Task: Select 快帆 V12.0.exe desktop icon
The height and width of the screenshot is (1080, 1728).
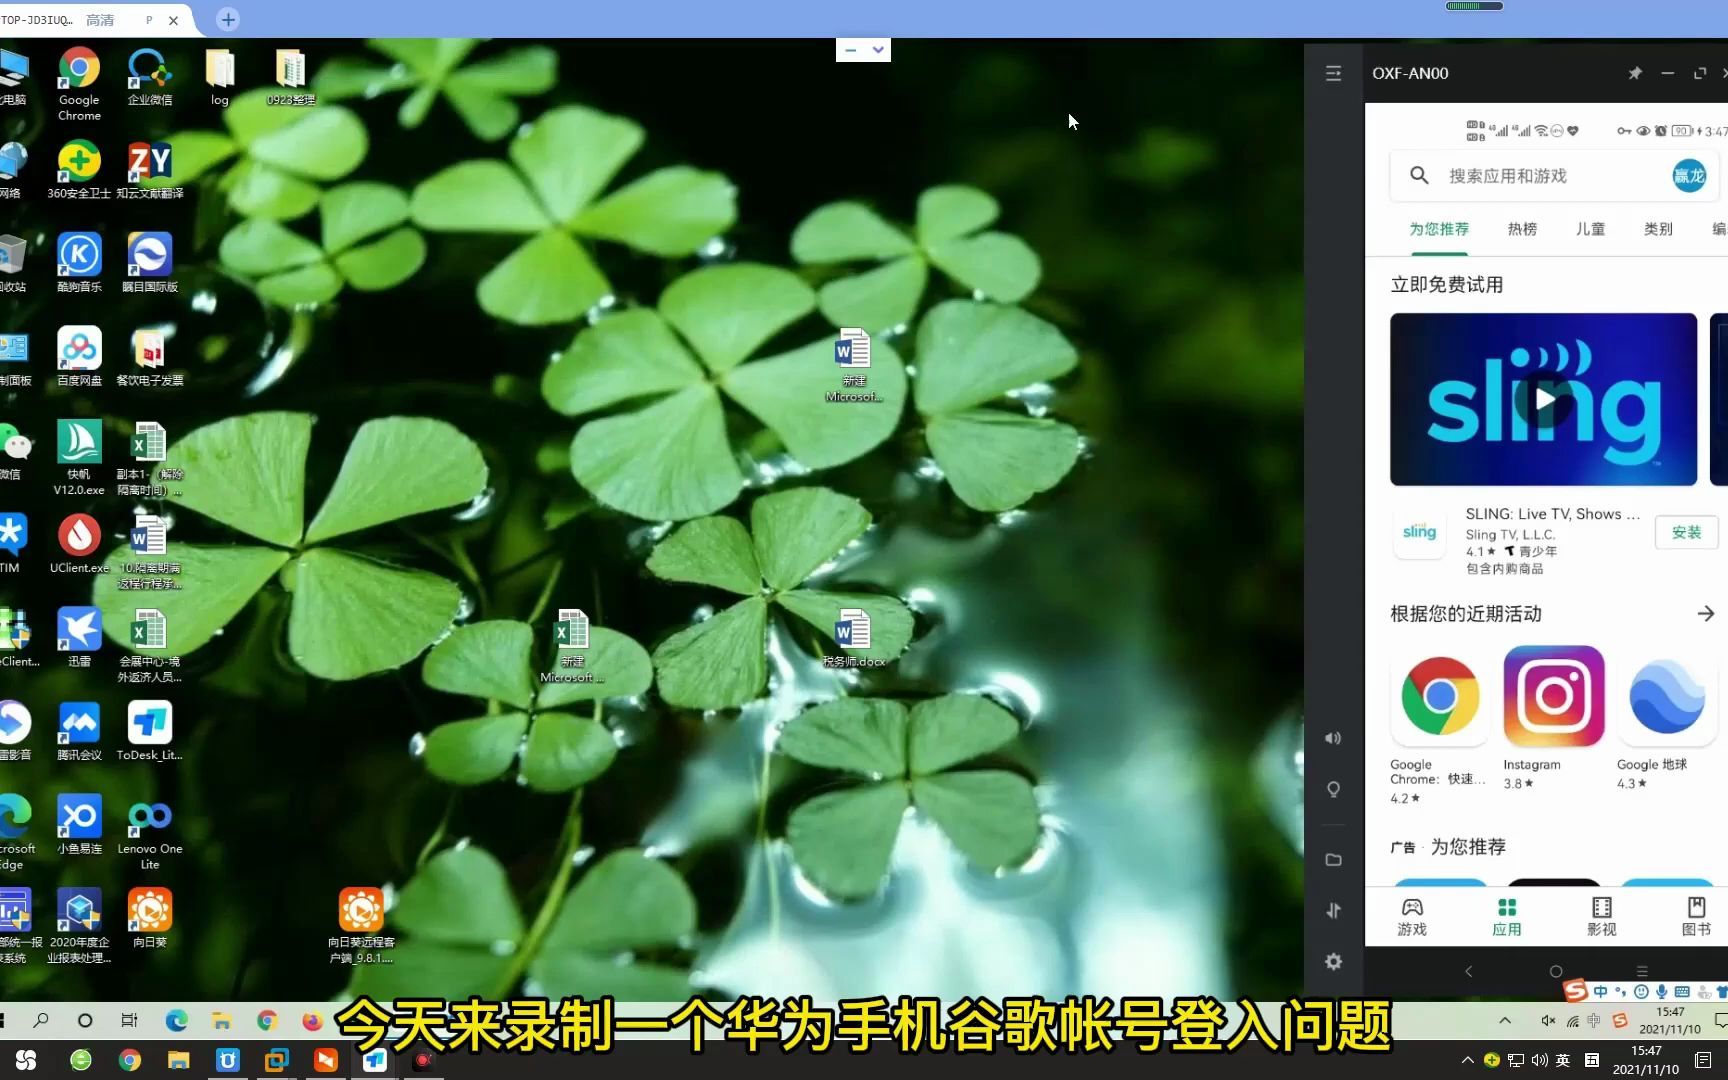Action: coord(79,458)
